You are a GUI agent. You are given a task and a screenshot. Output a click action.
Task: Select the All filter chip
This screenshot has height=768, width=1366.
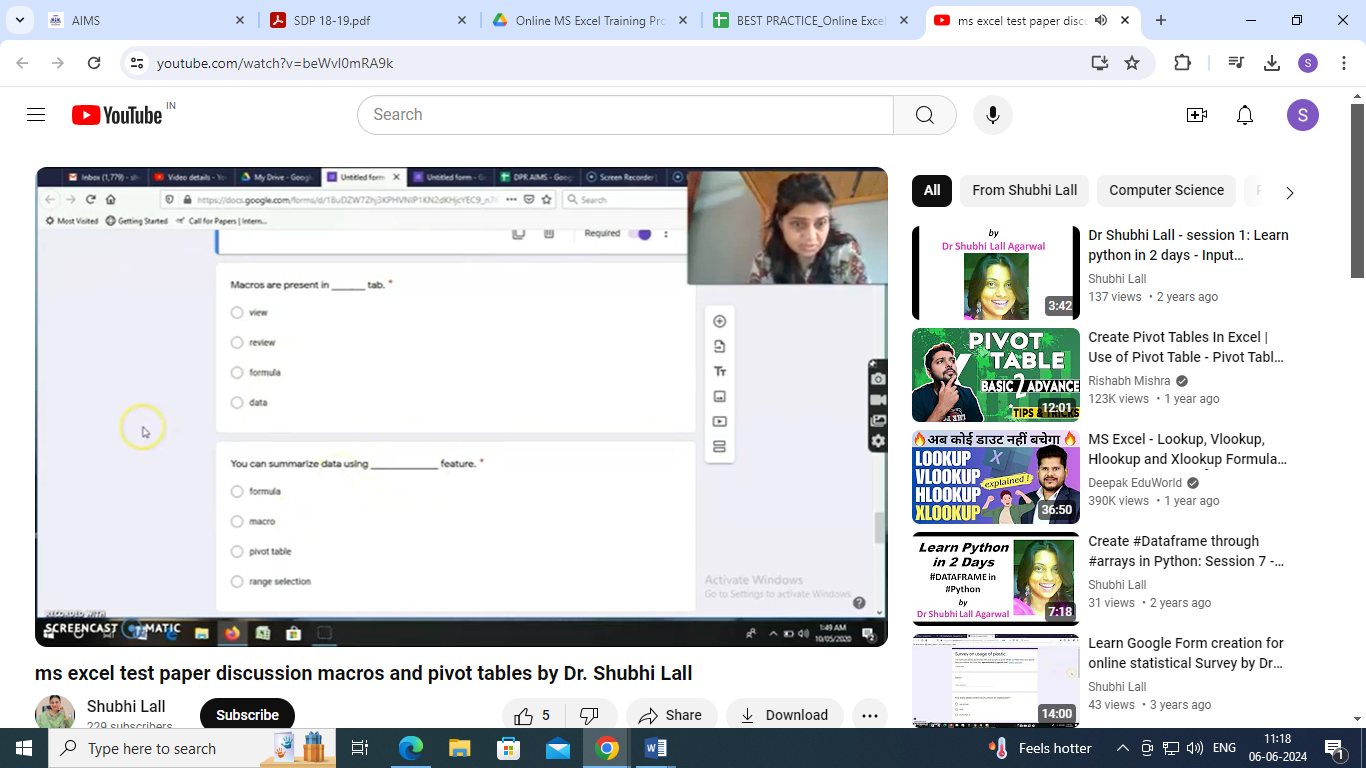(932, 190)
